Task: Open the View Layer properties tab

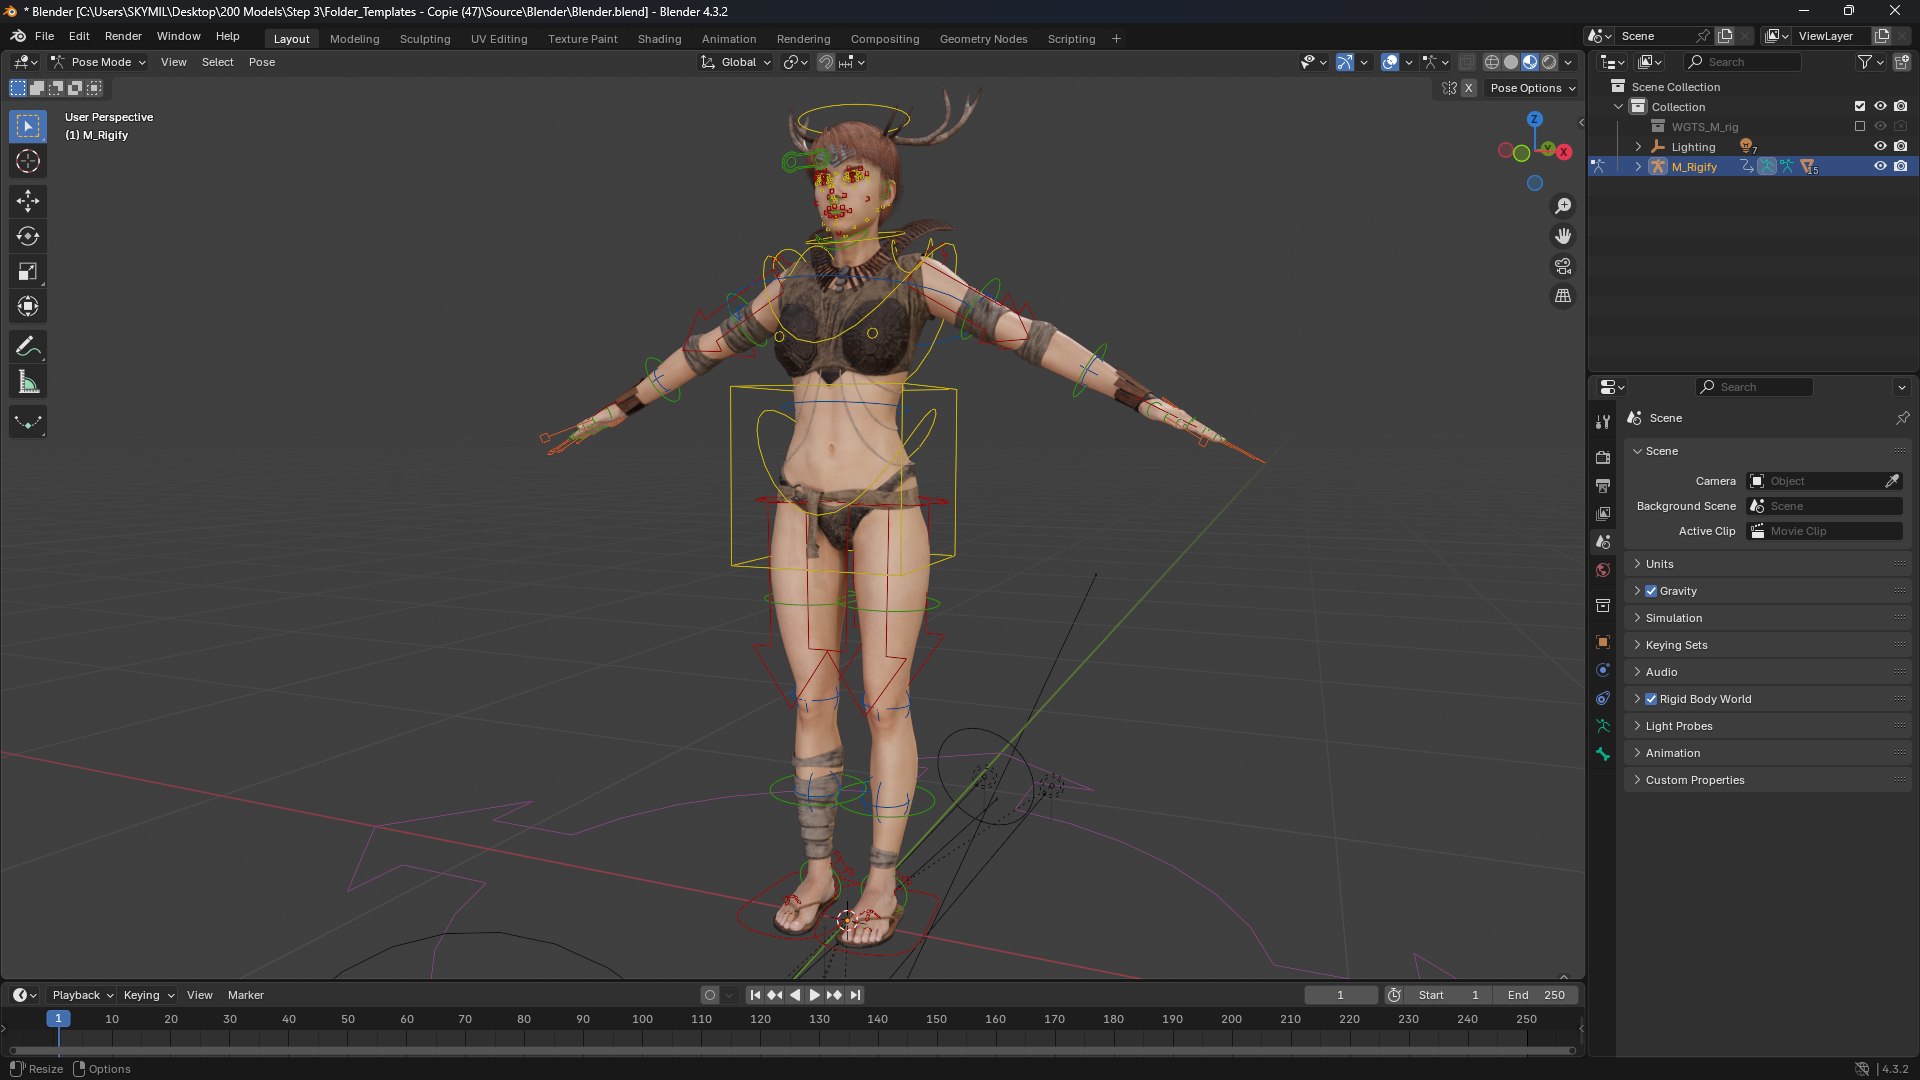Action: point(1603,513)
